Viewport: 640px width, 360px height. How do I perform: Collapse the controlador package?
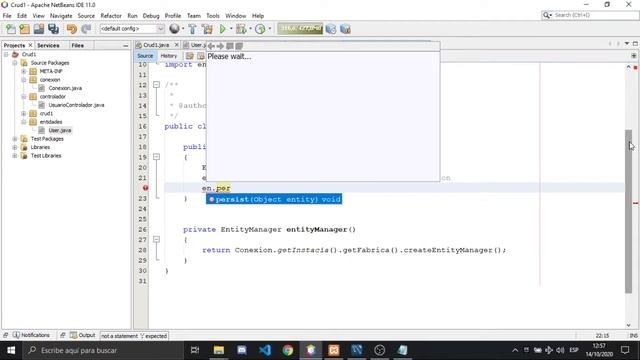click(24, 97)
